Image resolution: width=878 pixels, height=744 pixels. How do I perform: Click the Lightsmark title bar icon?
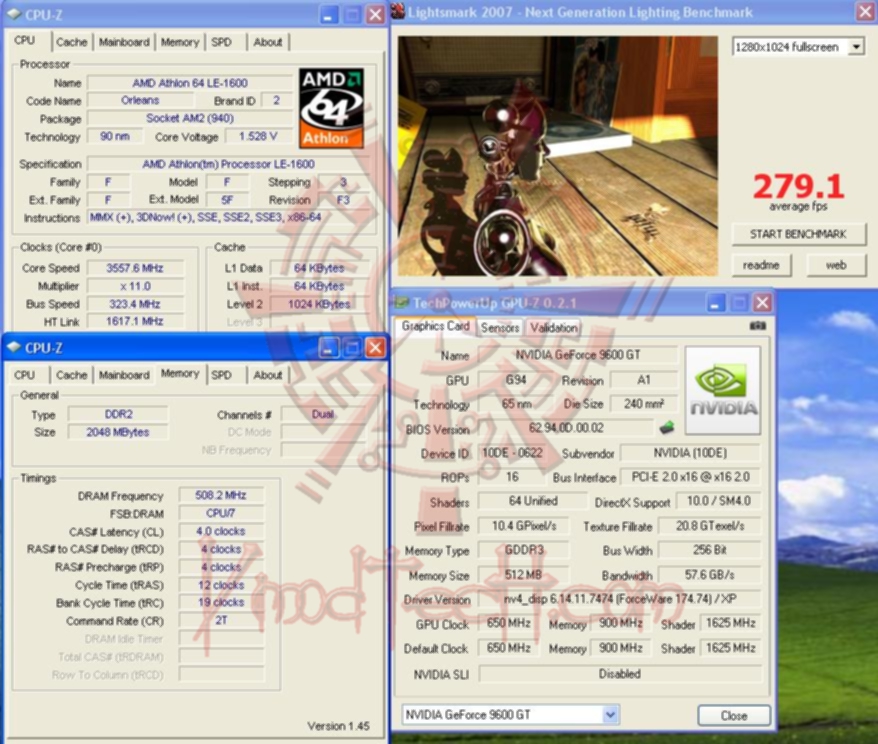(398, 11)
